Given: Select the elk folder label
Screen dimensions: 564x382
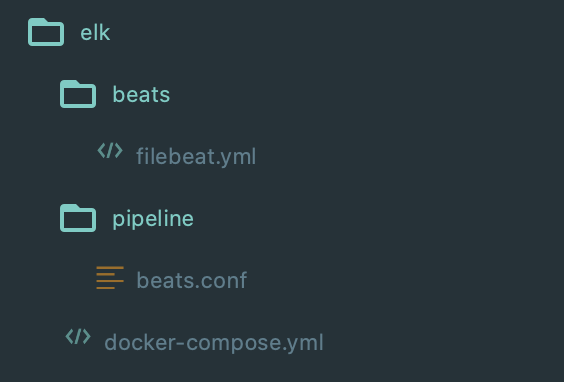Looking at the screenshot, I should [x=95, y=33].
